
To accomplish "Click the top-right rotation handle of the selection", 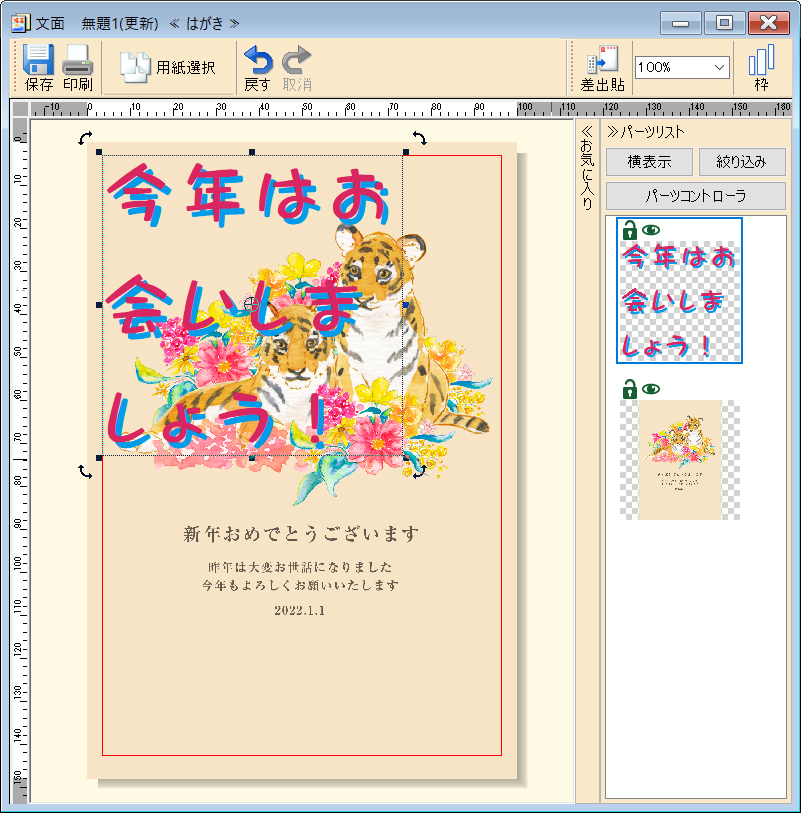I will (419, 138).
